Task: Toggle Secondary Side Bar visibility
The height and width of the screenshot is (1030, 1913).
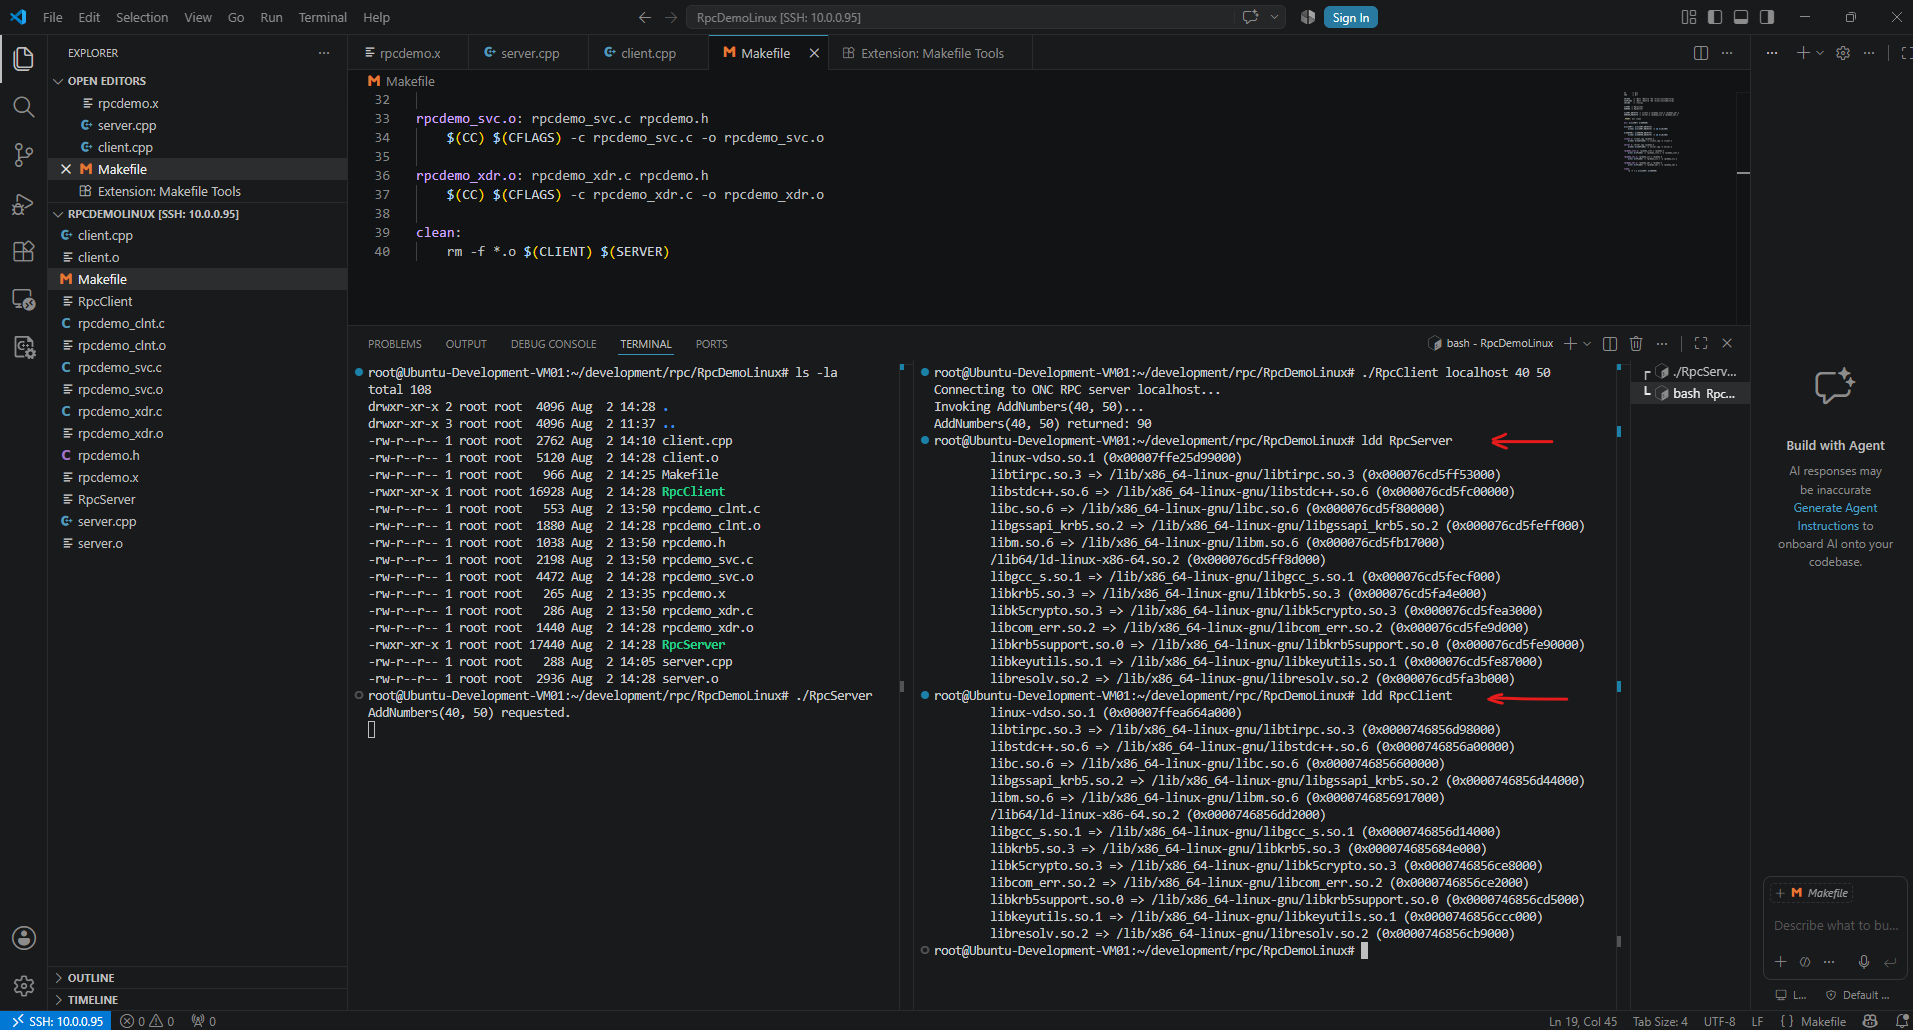Action: [x=1767, y=17]
